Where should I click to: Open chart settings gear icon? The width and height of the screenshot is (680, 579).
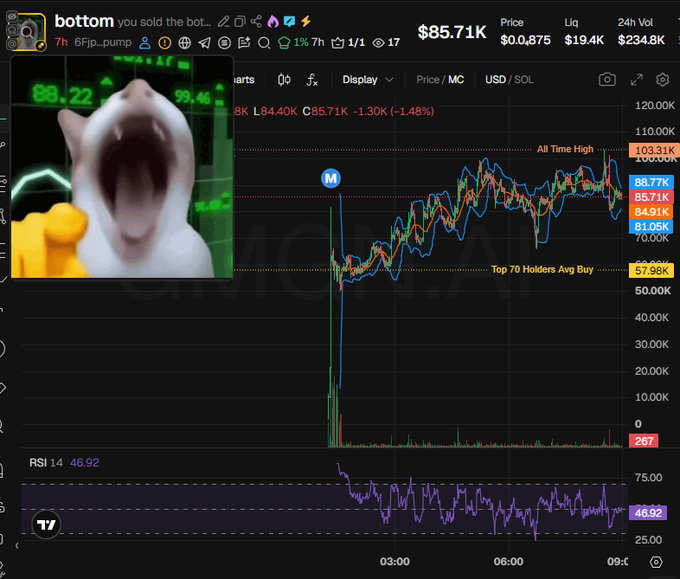[662, 80]
